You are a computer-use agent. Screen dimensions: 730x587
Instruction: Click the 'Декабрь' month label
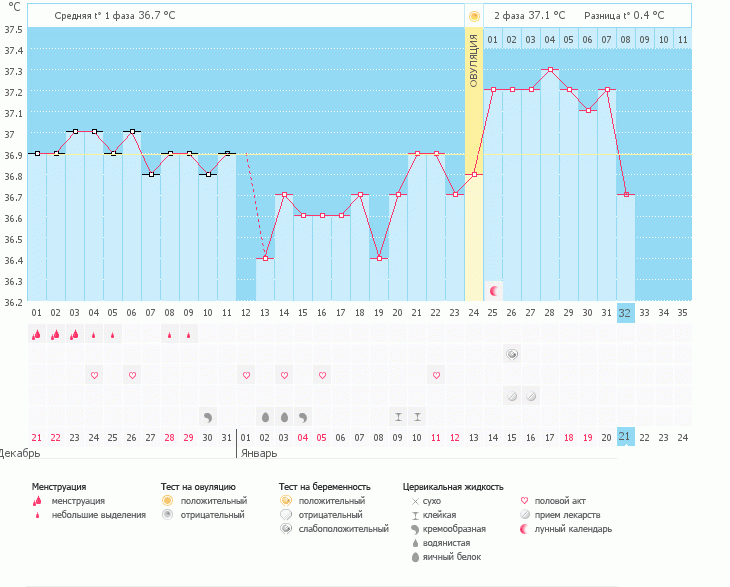20,453
